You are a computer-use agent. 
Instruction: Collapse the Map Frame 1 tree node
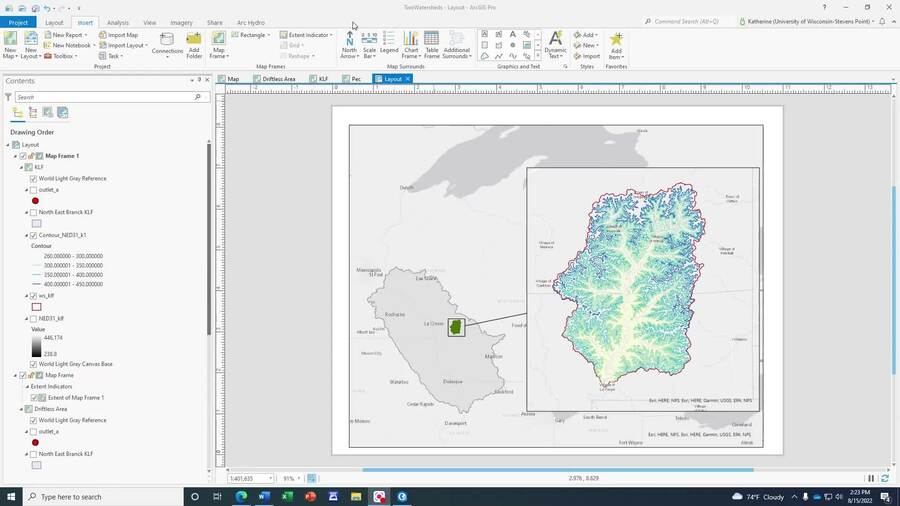point(15,156)
